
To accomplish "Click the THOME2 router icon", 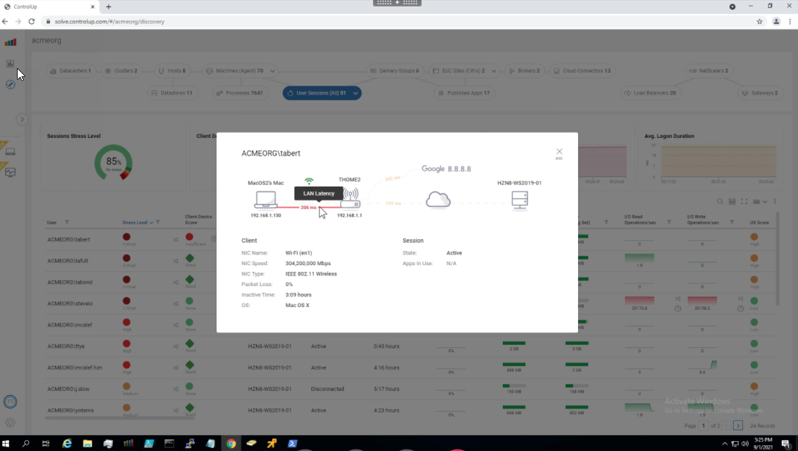I will tap(350, 199).
